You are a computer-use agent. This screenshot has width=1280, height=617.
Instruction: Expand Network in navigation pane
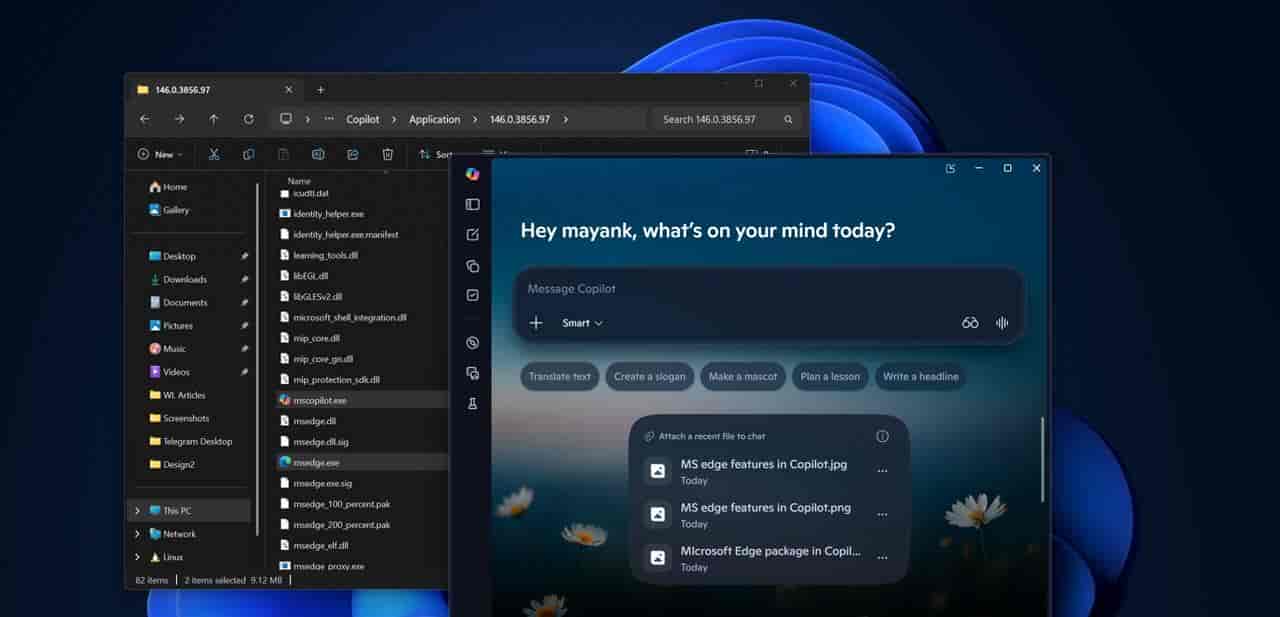point(137,534)
